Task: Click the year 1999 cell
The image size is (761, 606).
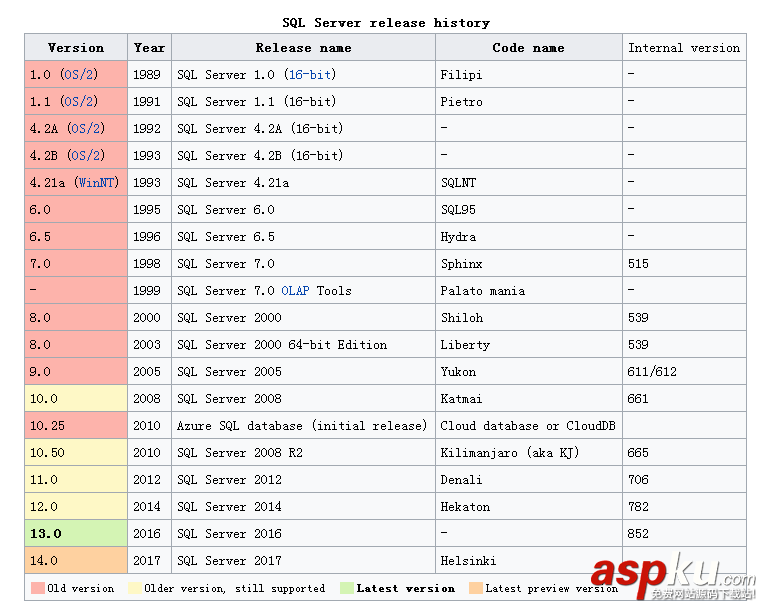Action: 149,291
